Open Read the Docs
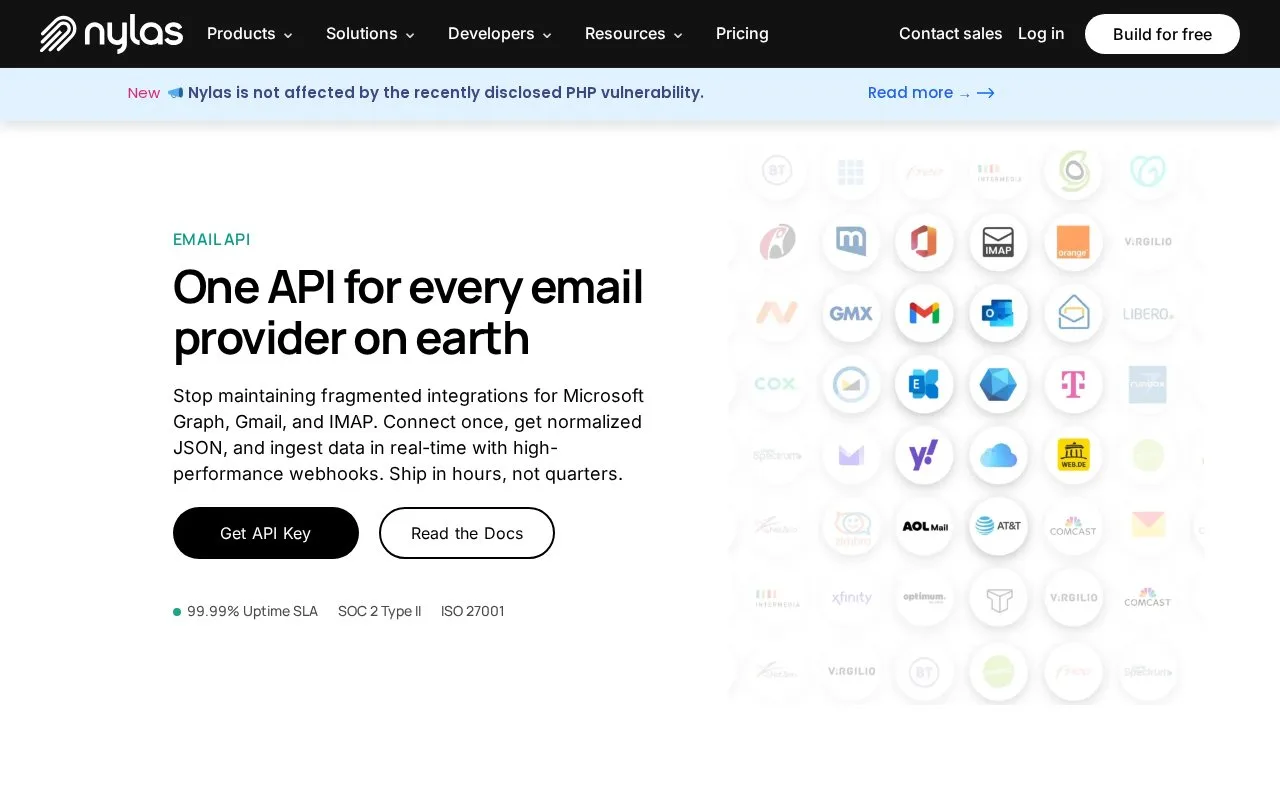This screenshot has height=800, width=1280. tap(467, 533)
